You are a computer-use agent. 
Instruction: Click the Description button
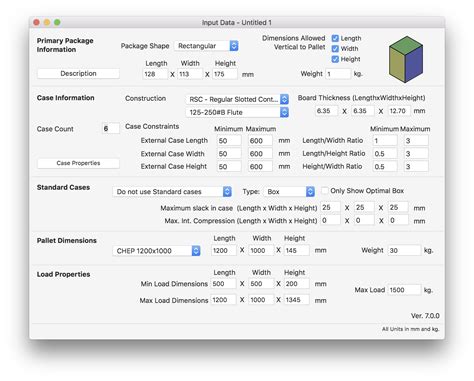pyautogui.click(x=78, y=73)
